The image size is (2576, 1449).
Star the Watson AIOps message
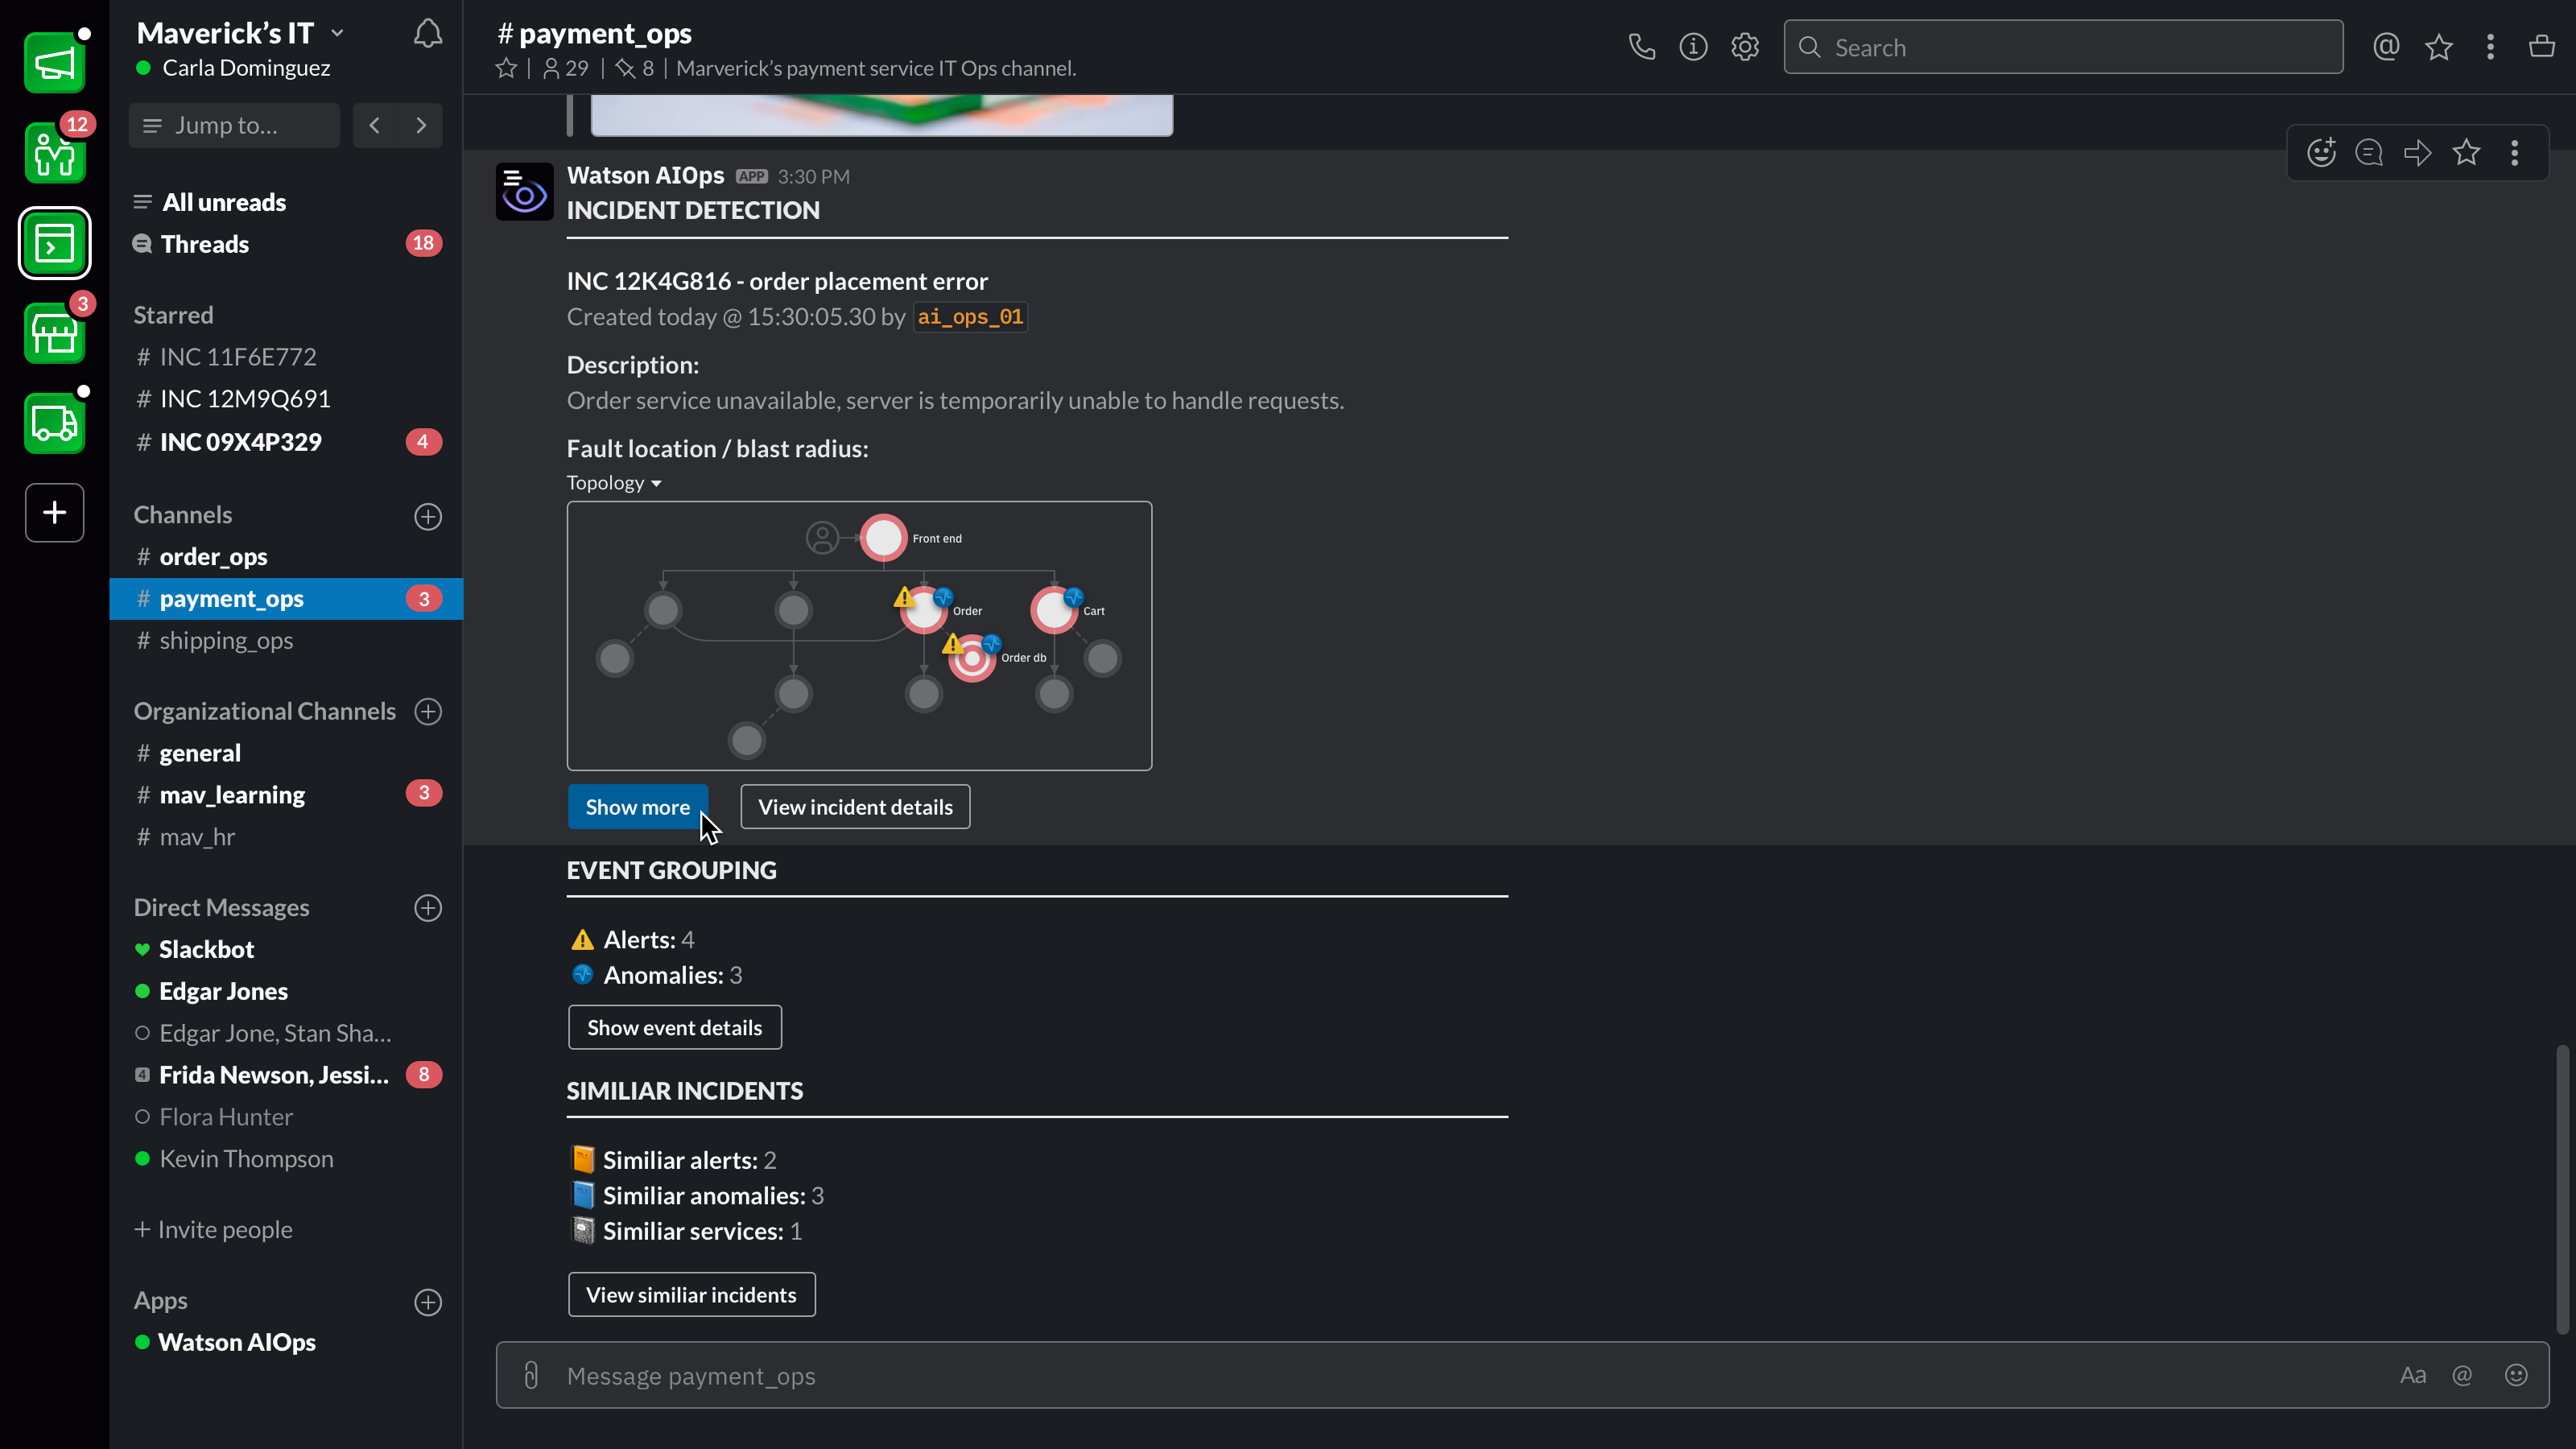click(x=2466, y=153)
